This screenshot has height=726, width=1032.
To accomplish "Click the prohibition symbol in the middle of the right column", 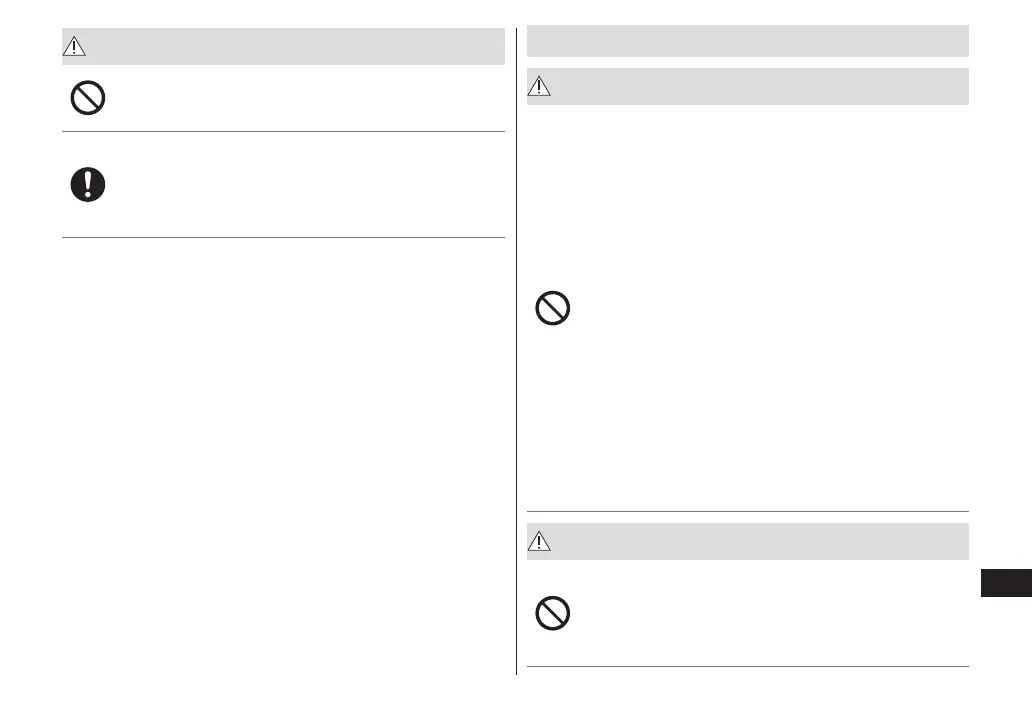I will 553,308.
